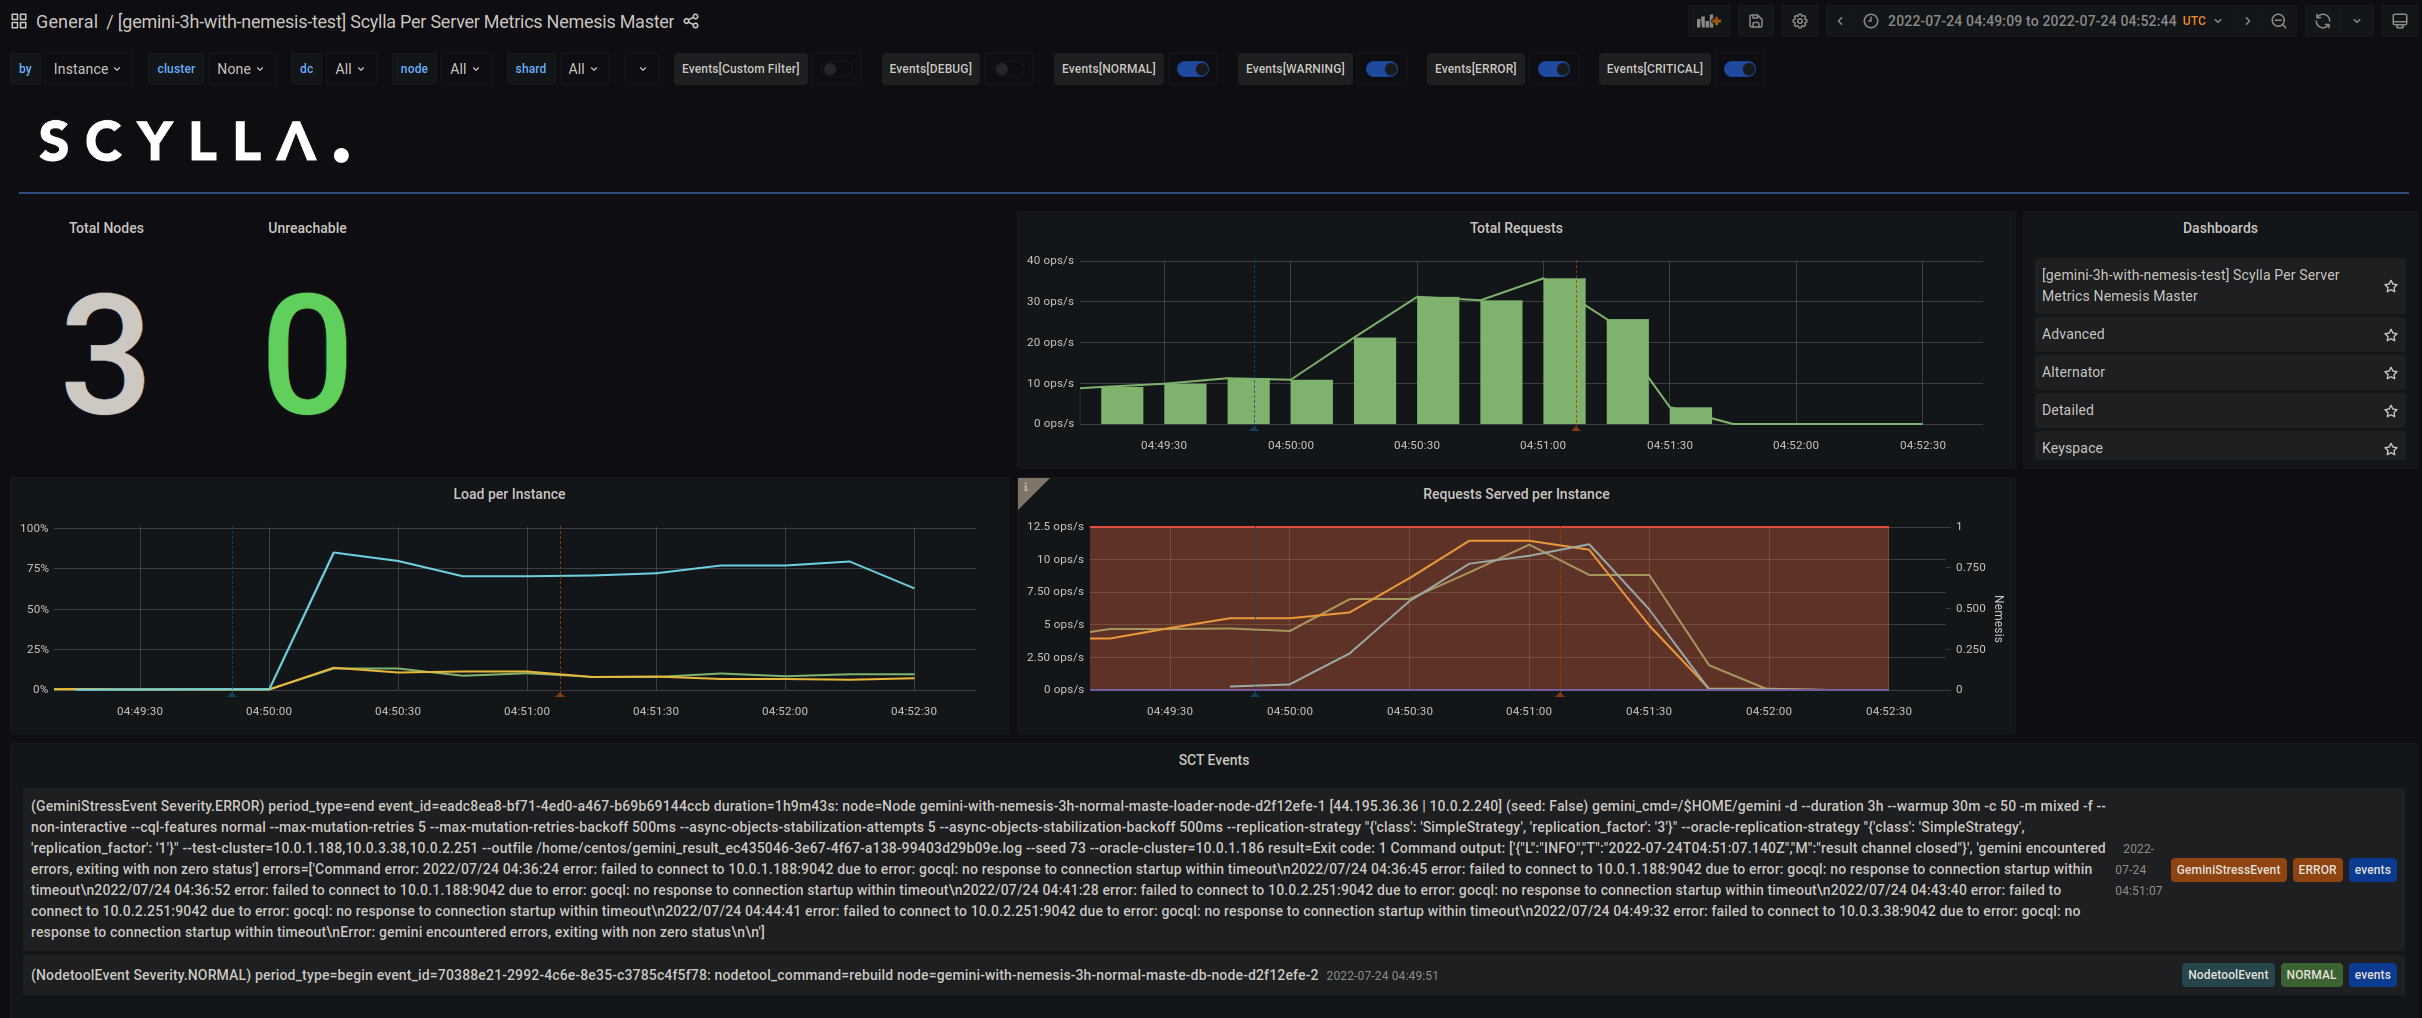This screenshot has height=1018, width=2422.
Task: Add a new panel to dashboard
Action: (1709, 21)
